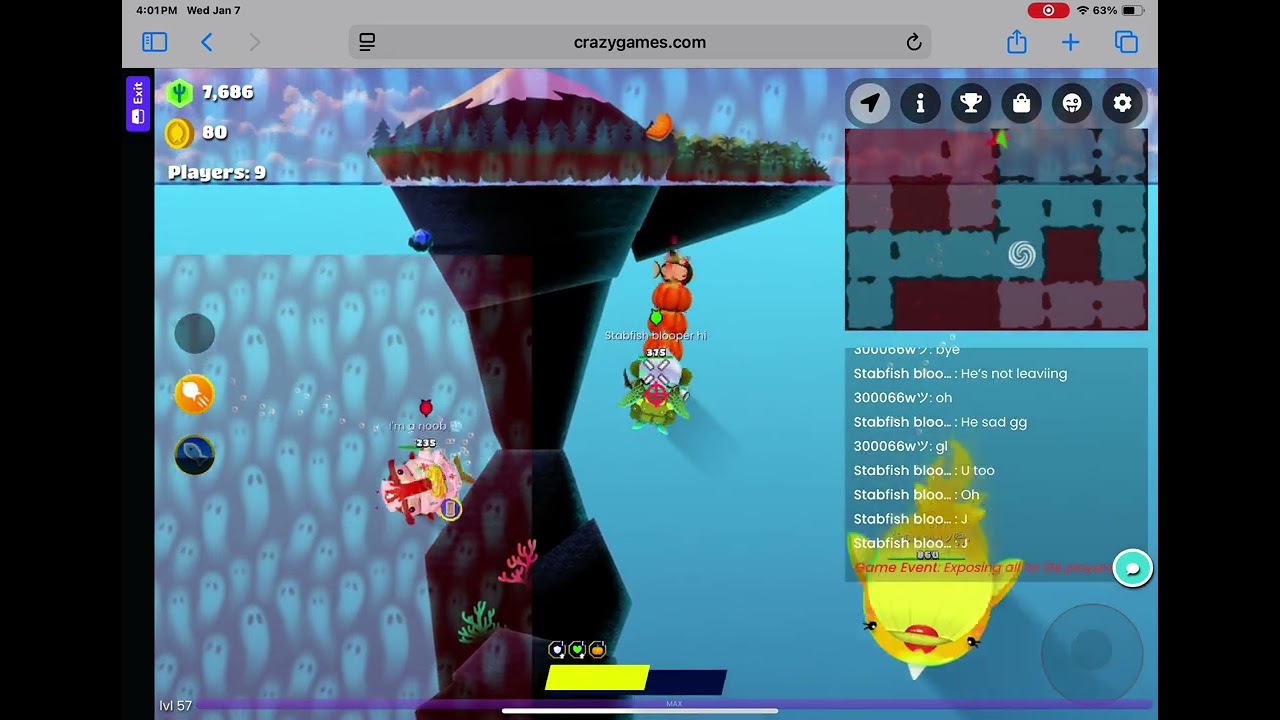The height and width of the screenshot is (720, 1280).
Task: Open the chat with the speech bubble button
Action: click(1133, 568)
